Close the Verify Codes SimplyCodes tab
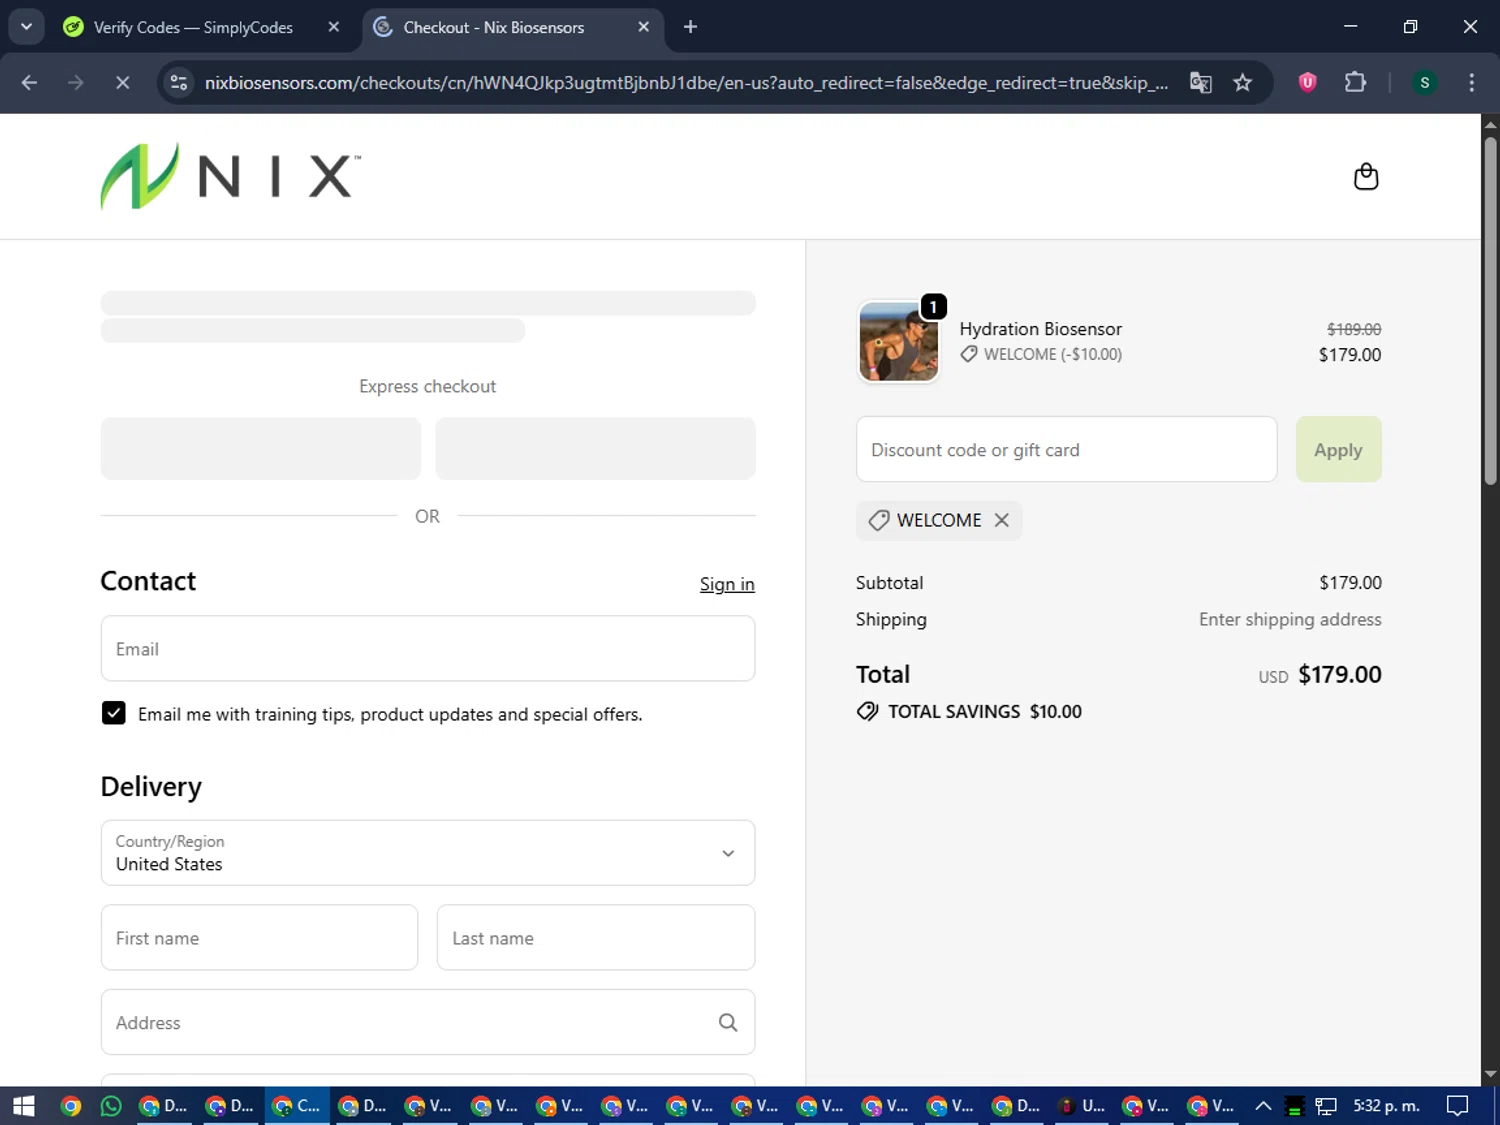This screenshot has height=1125, width=1500. coord(334,27)
